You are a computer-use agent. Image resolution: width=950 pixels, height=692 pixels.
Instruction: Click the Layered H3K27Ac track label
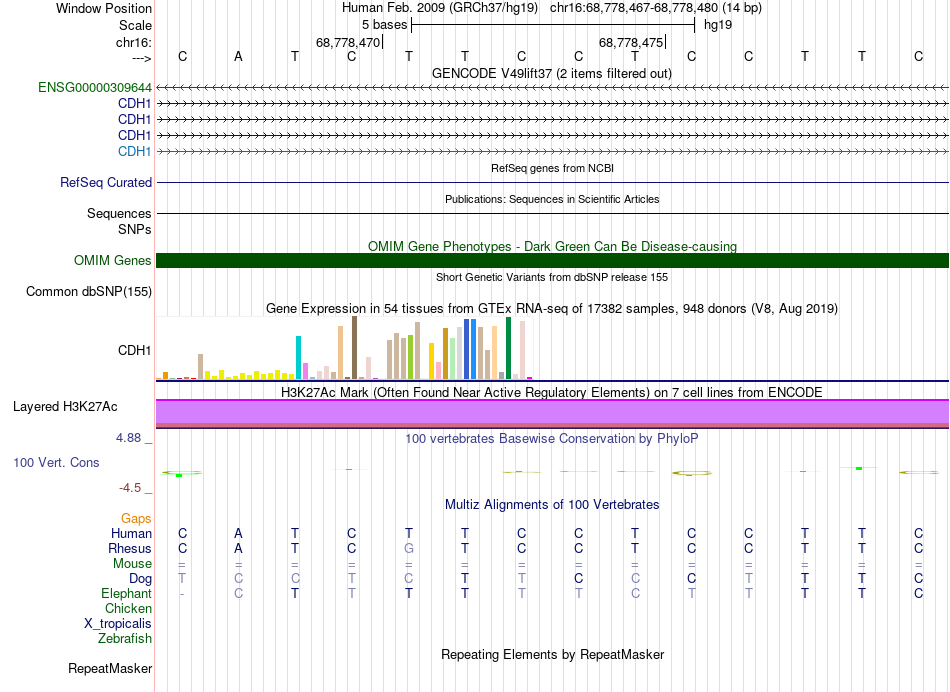pos(65,407)
